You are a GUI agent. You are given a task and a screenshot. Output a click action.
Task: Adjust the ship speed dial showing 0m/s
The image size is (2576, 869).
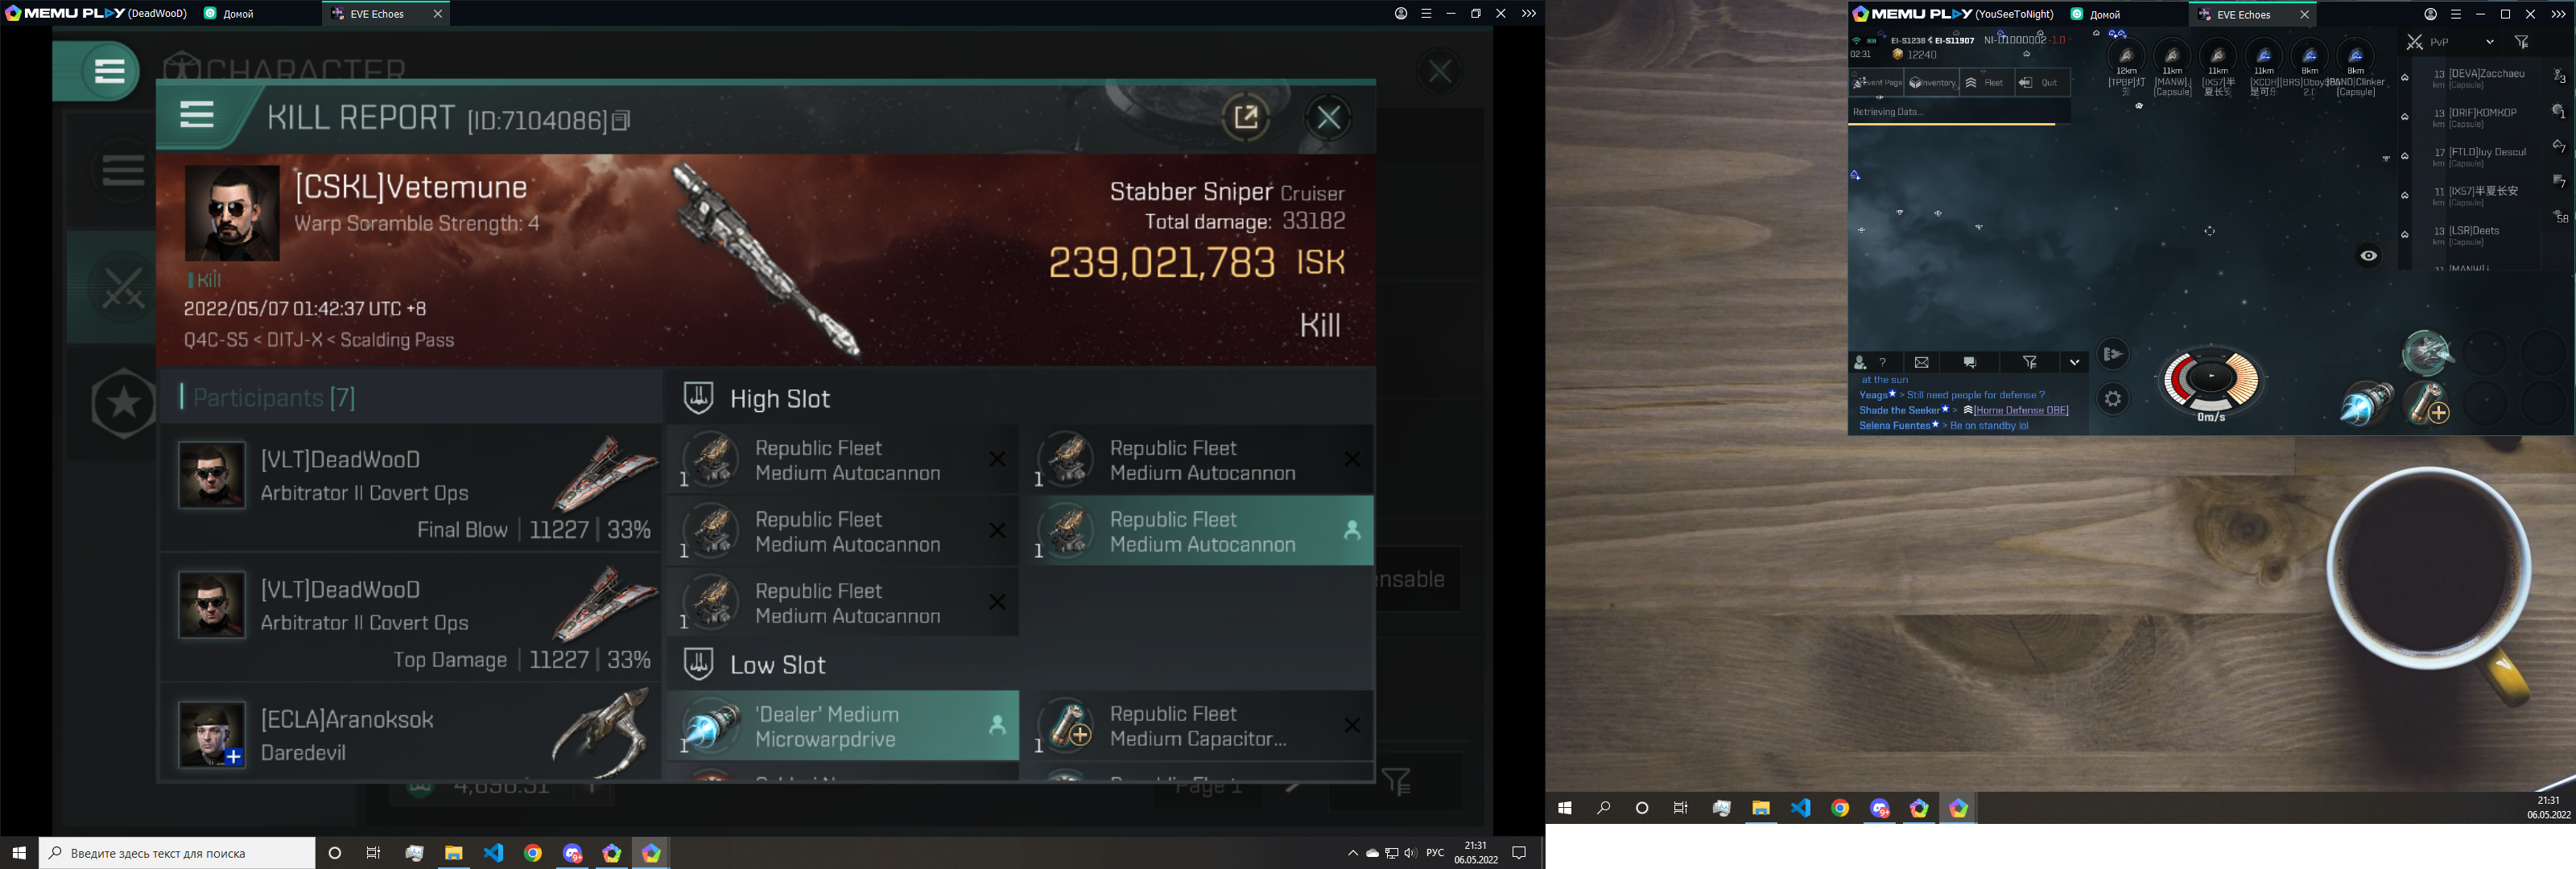pos(2211,381)
